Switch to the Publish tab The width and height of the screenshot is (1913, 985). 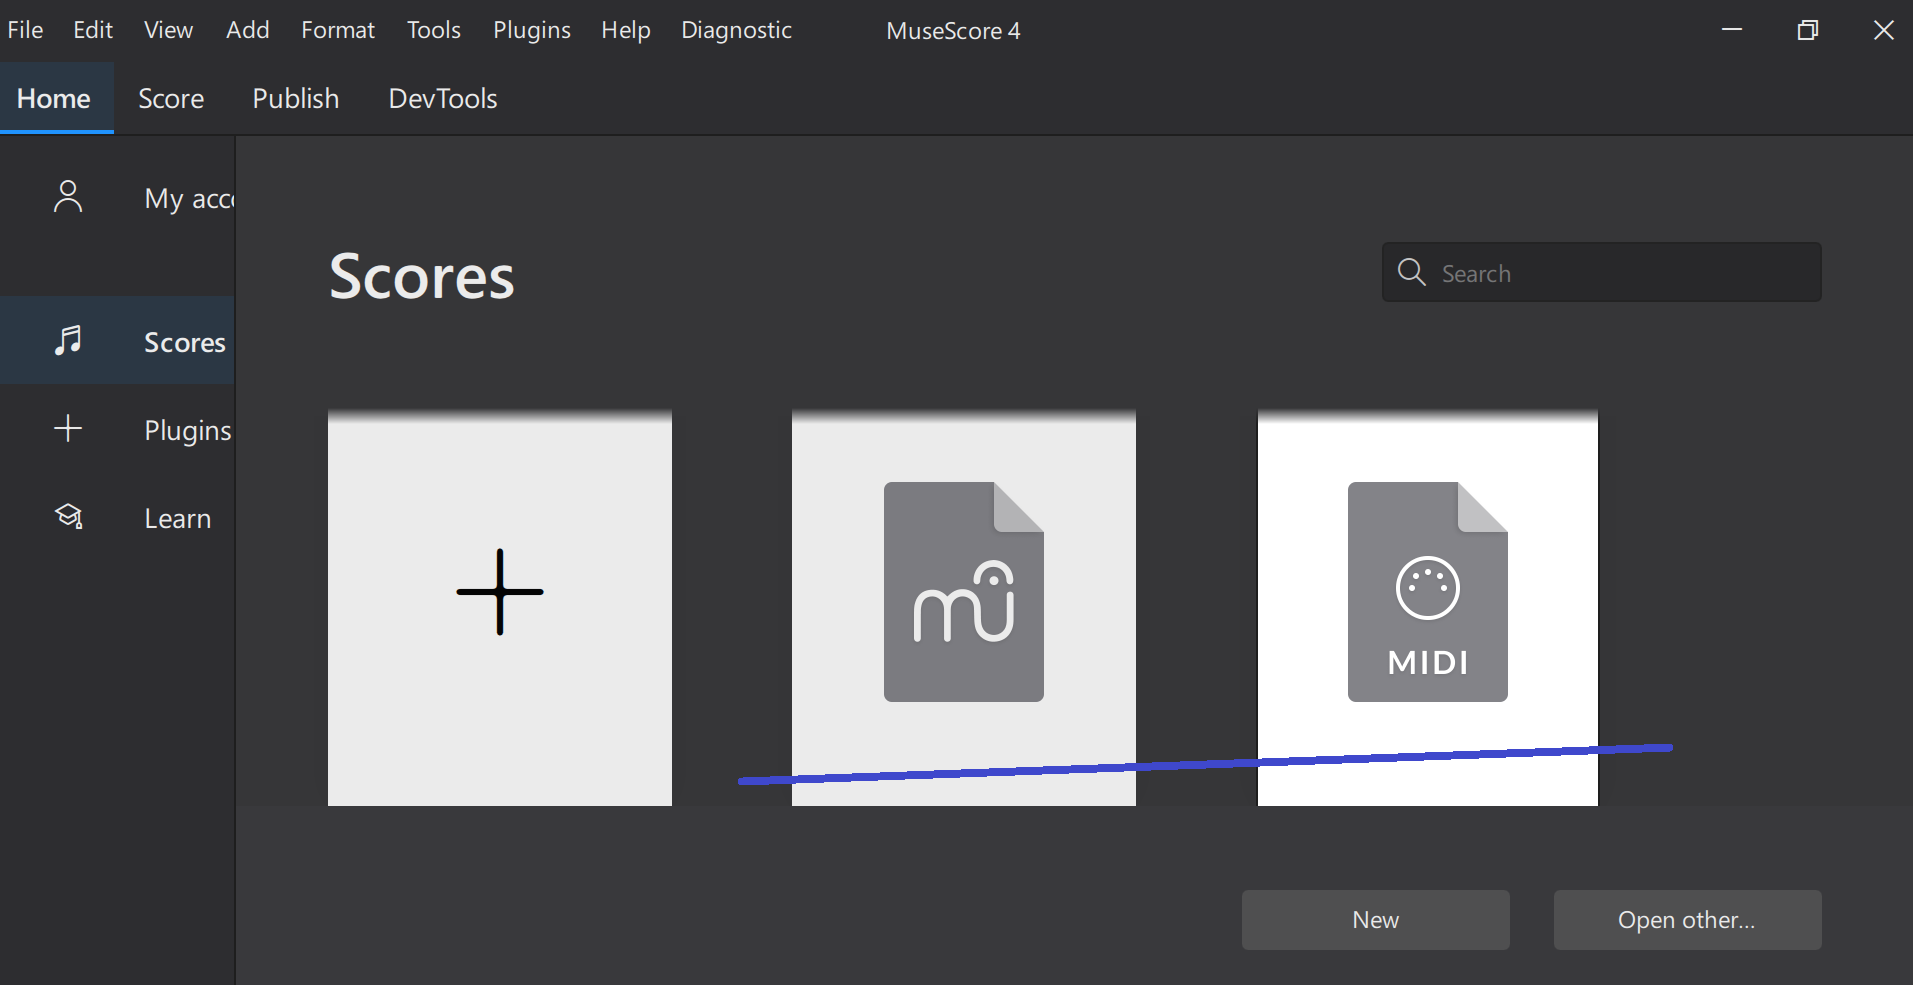coord(295,98)
